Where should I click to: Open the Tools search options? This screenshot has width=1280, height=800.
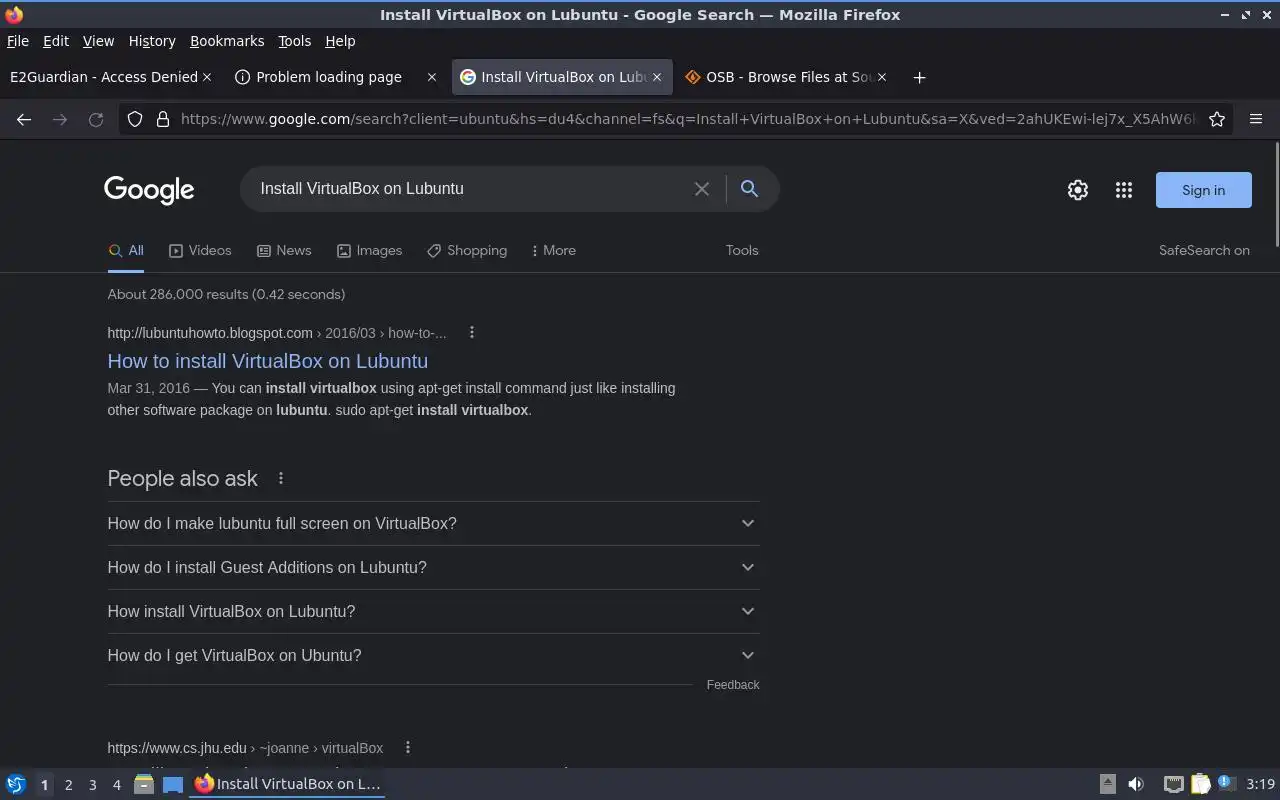[x=742, y=251]
